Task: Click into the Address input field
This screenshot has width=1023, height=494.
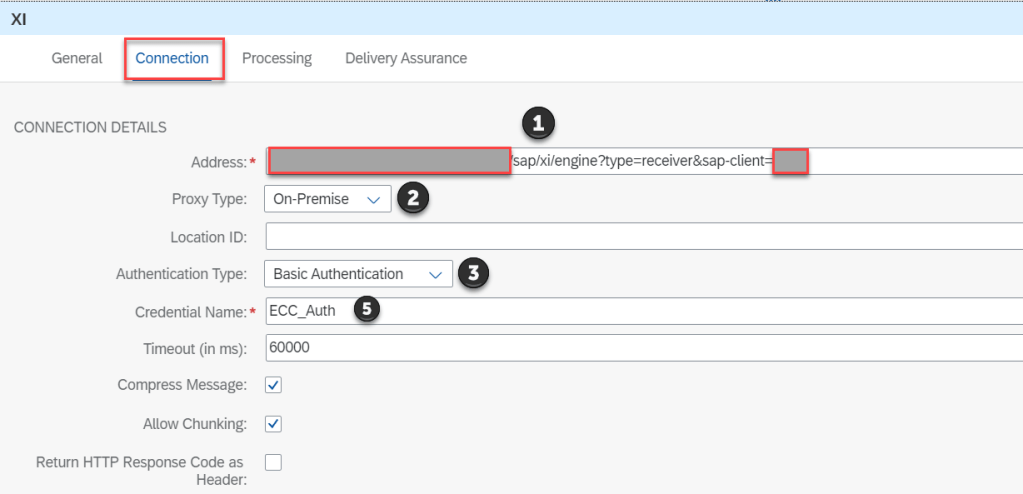Action: coord(640,161)
